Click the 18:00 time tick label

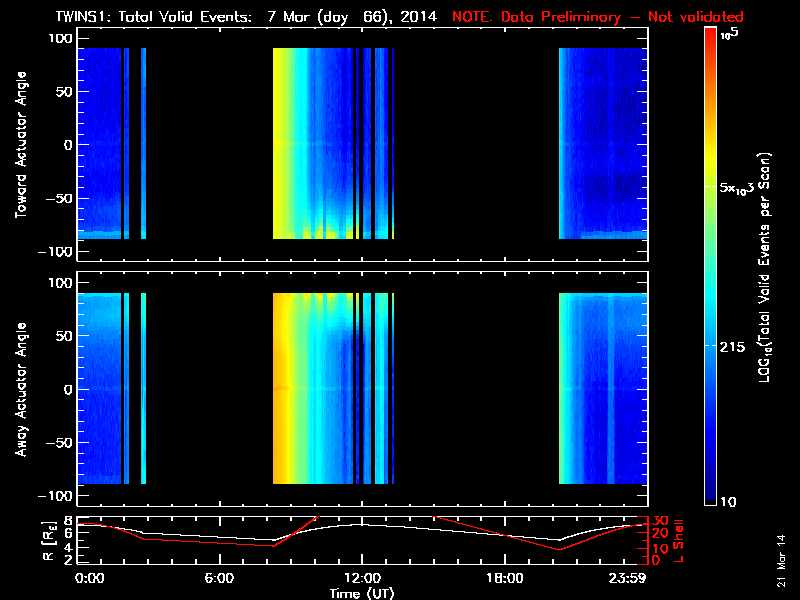pos(503,578)
